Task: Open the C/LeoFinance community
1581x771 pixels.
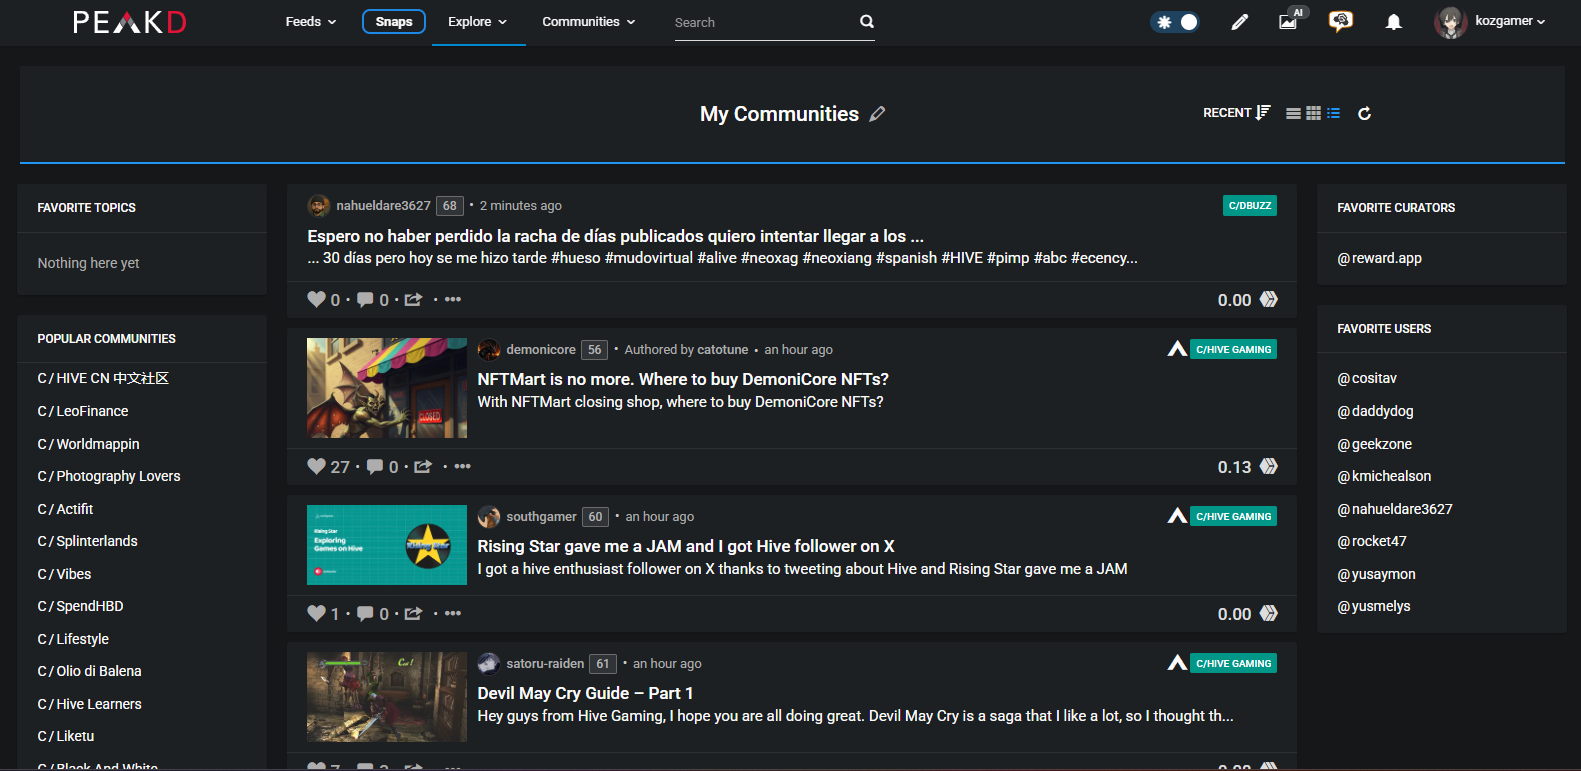Action: click(83, 411)
